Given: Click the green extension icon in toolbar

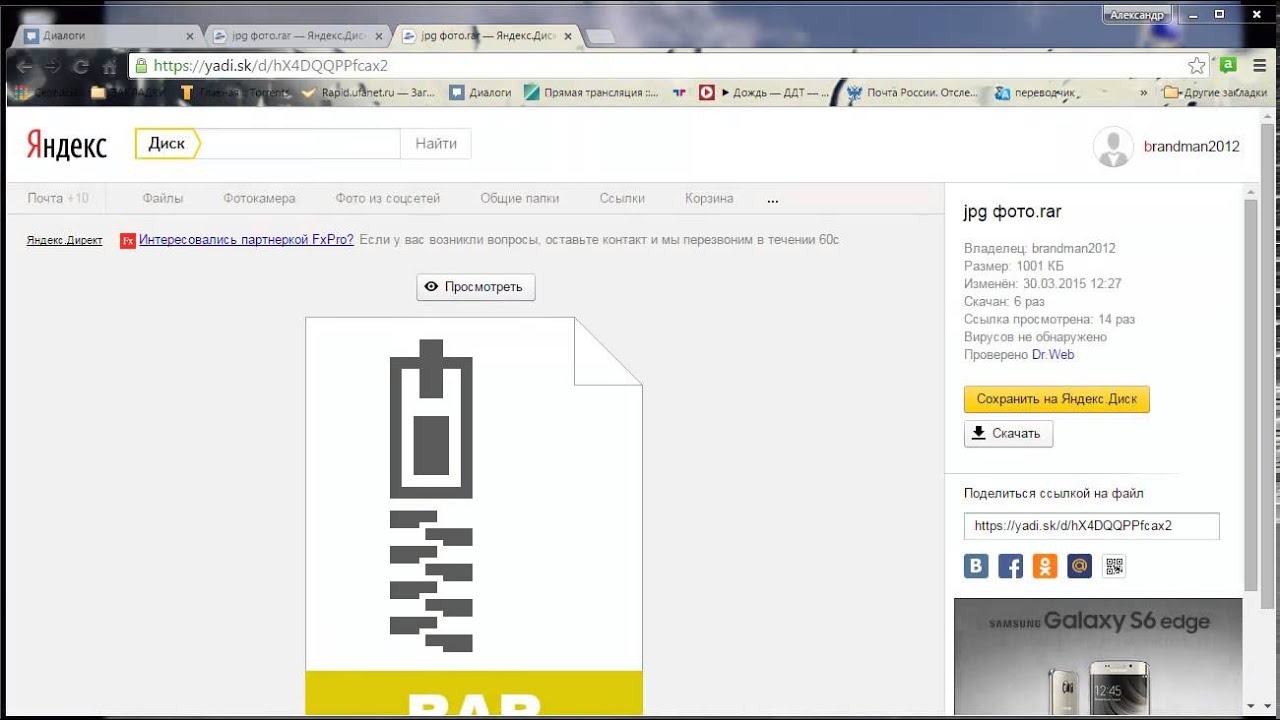Looking at the screenshot, I should coord(1229,66).
